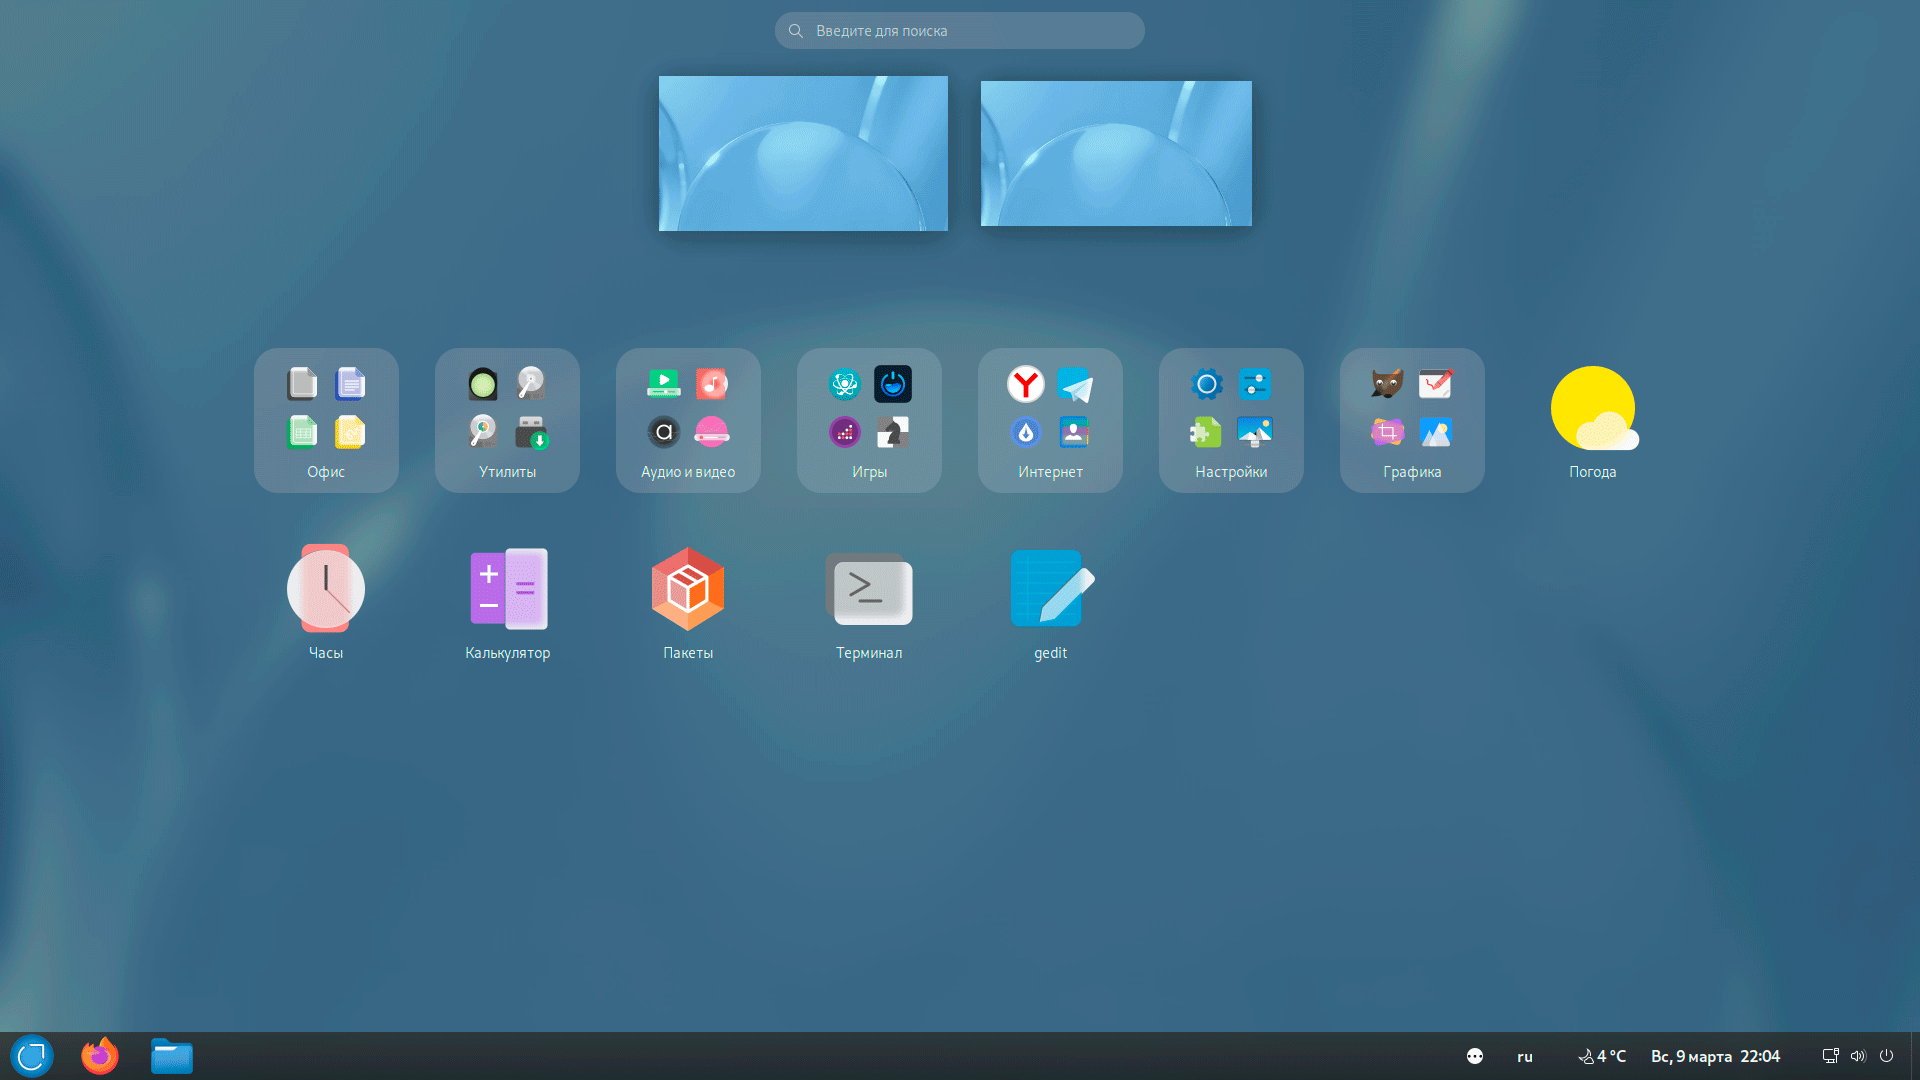Open the Weather (Погода) app
The width and height of the screenshot is (1920, 1080).
1592,410
